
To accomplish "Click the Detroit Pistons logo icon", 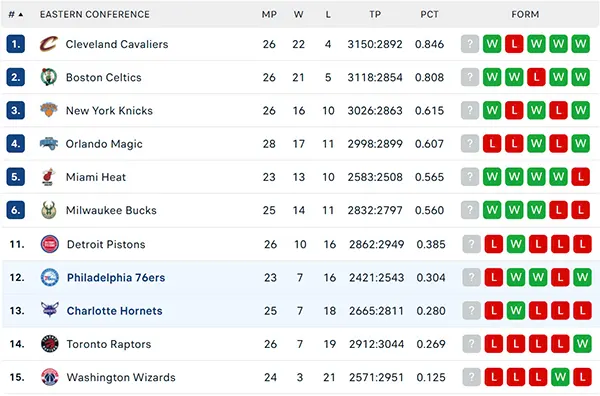I will coord(50,244).
